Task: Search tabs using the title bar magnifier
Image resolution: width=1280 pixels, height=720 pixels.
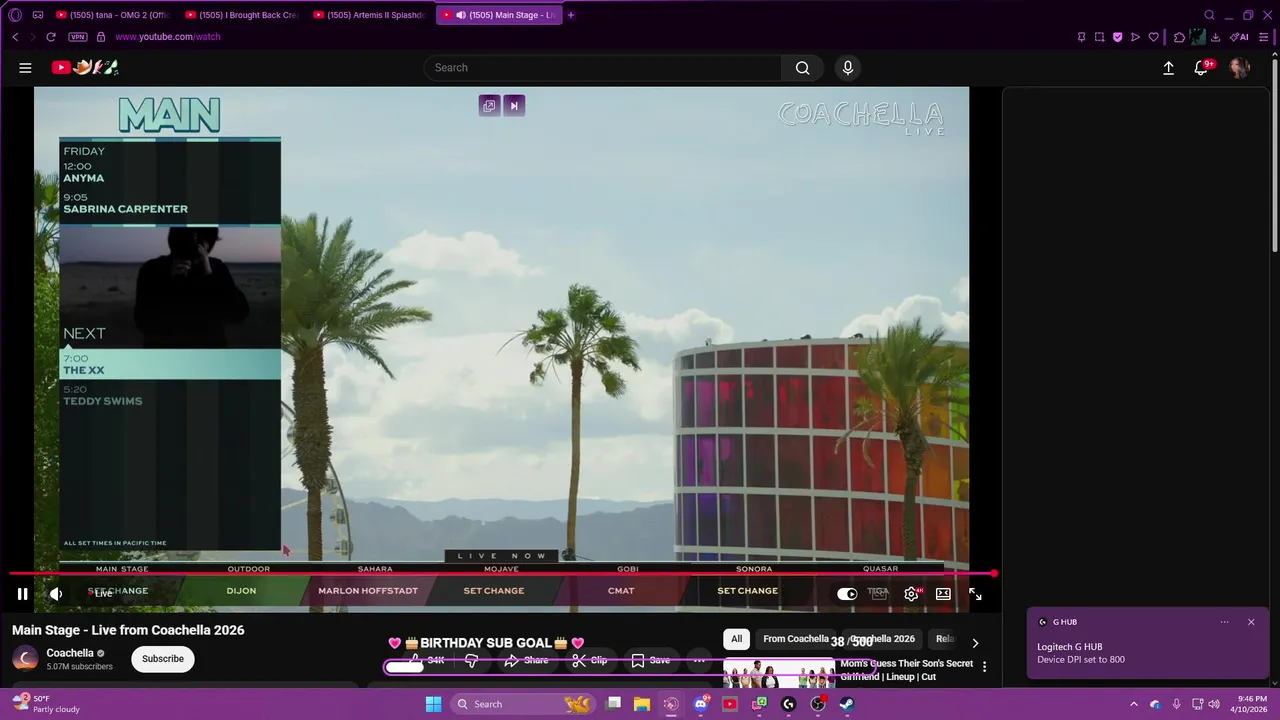Action: pos(1209,15)
